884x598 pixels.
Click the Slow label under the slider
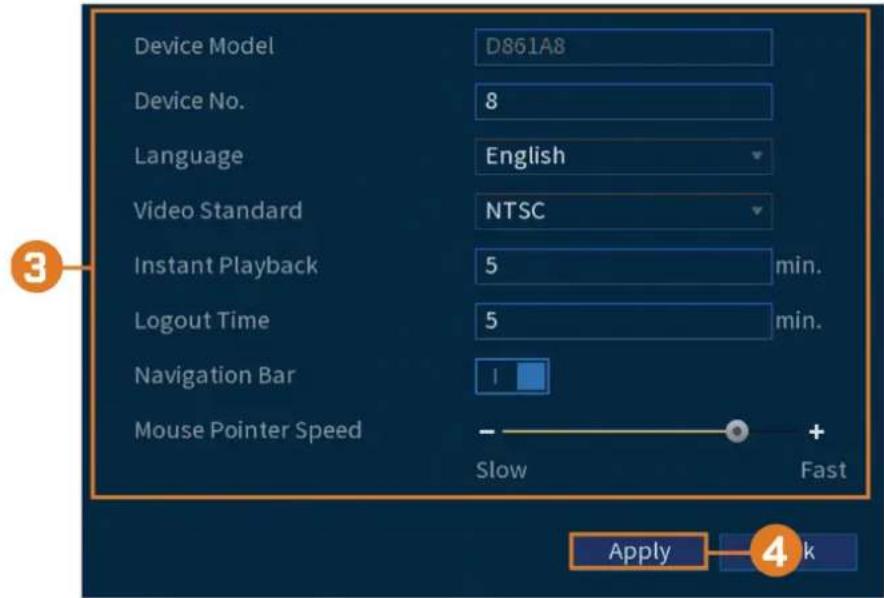tap(501, 469)
